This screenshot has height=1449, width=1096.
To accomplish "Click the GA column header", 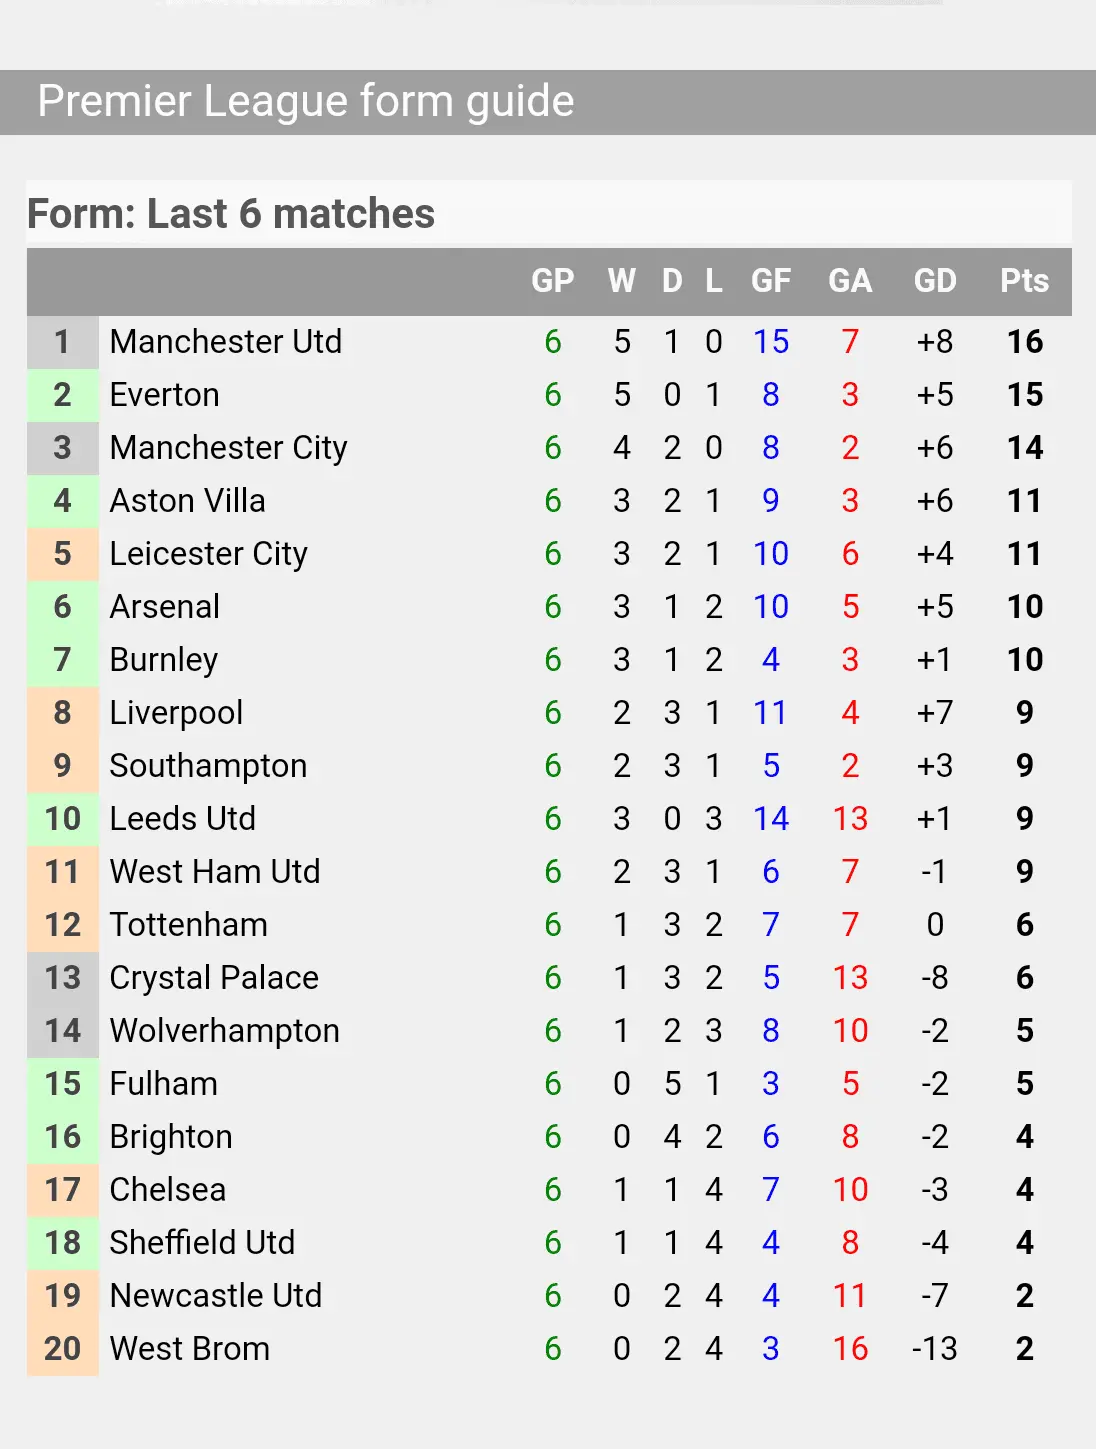I will [x=850, y=281].
